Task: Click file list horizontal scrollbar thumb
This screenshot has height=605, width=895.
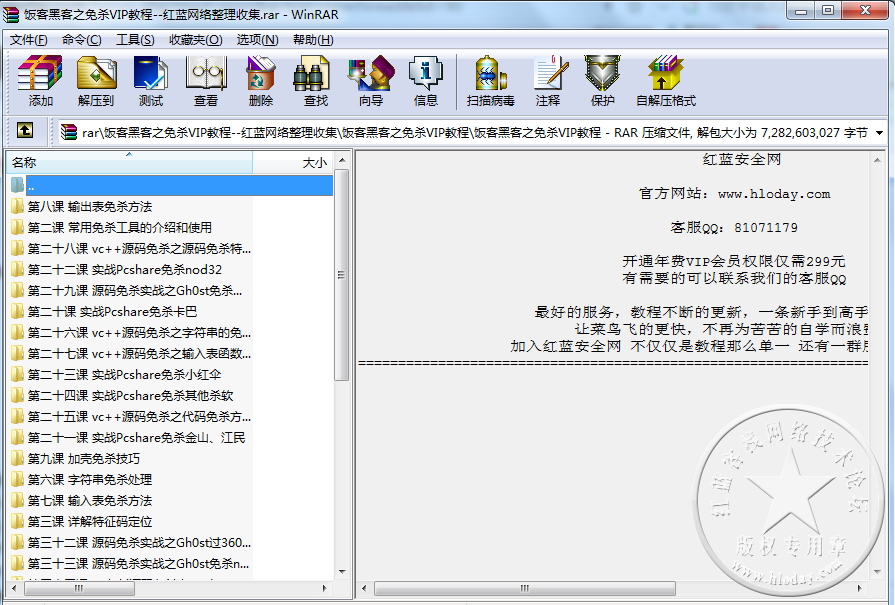Action: tap(79, 588)
